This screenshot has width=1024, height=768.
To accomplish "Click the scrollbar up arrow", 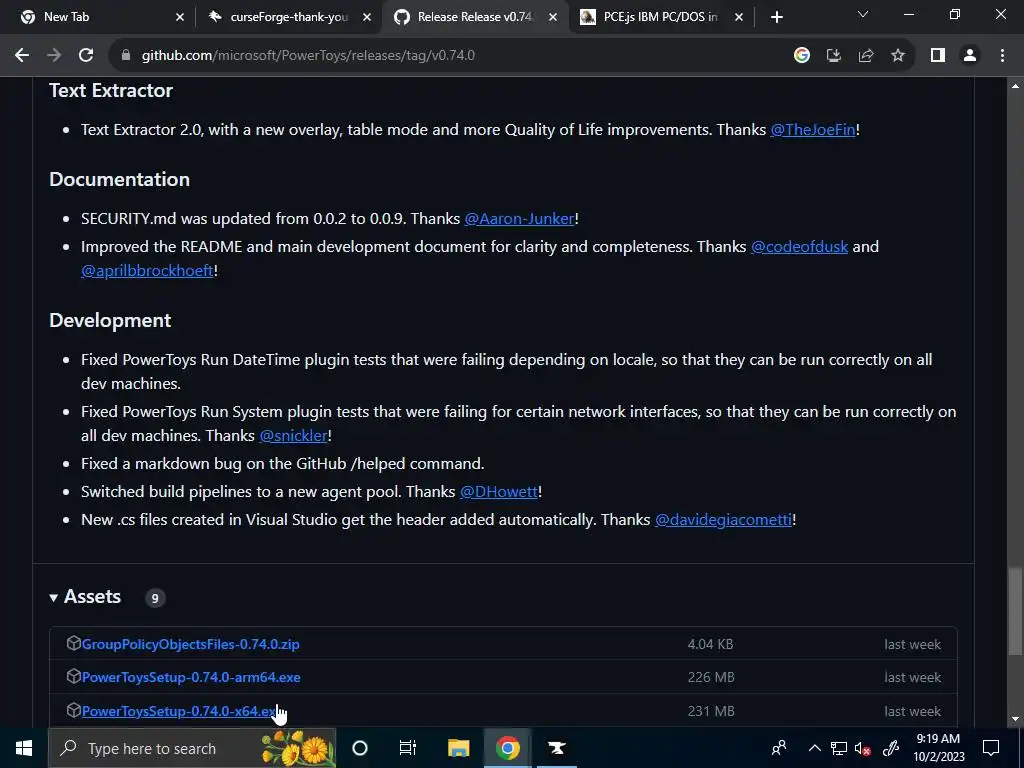I will pos(1014,86).
